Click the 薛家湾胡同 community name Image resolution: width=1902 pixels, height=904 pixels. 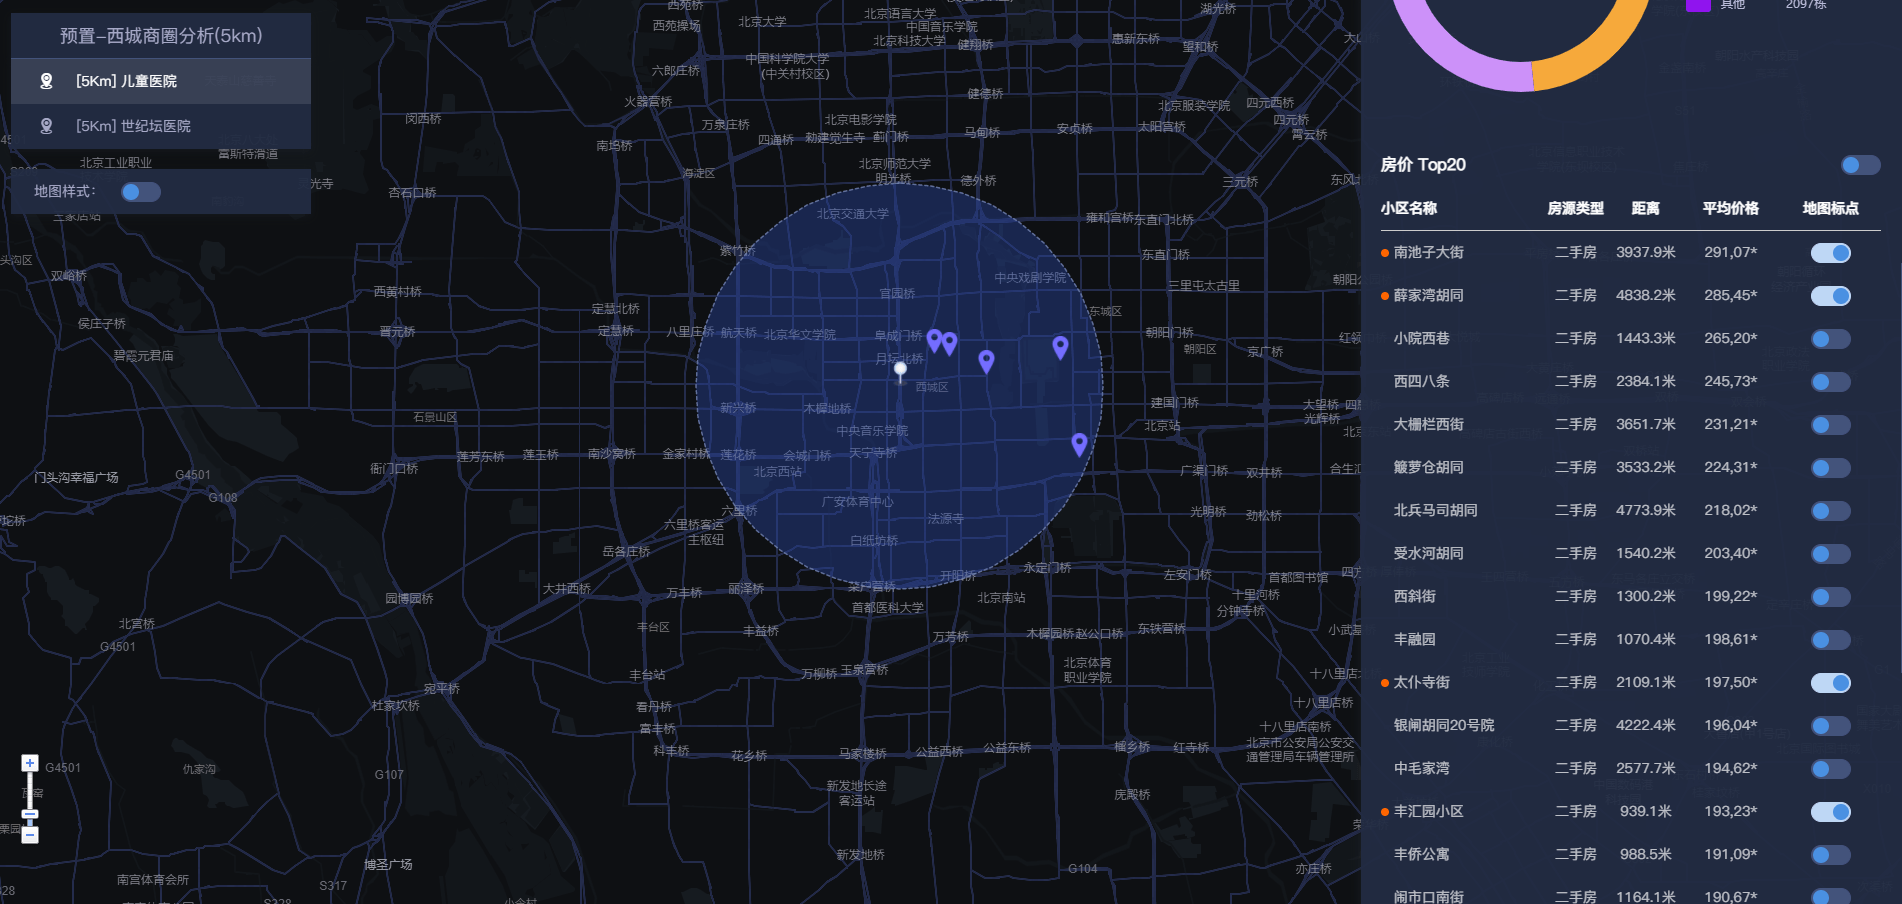pos(1428,295)
